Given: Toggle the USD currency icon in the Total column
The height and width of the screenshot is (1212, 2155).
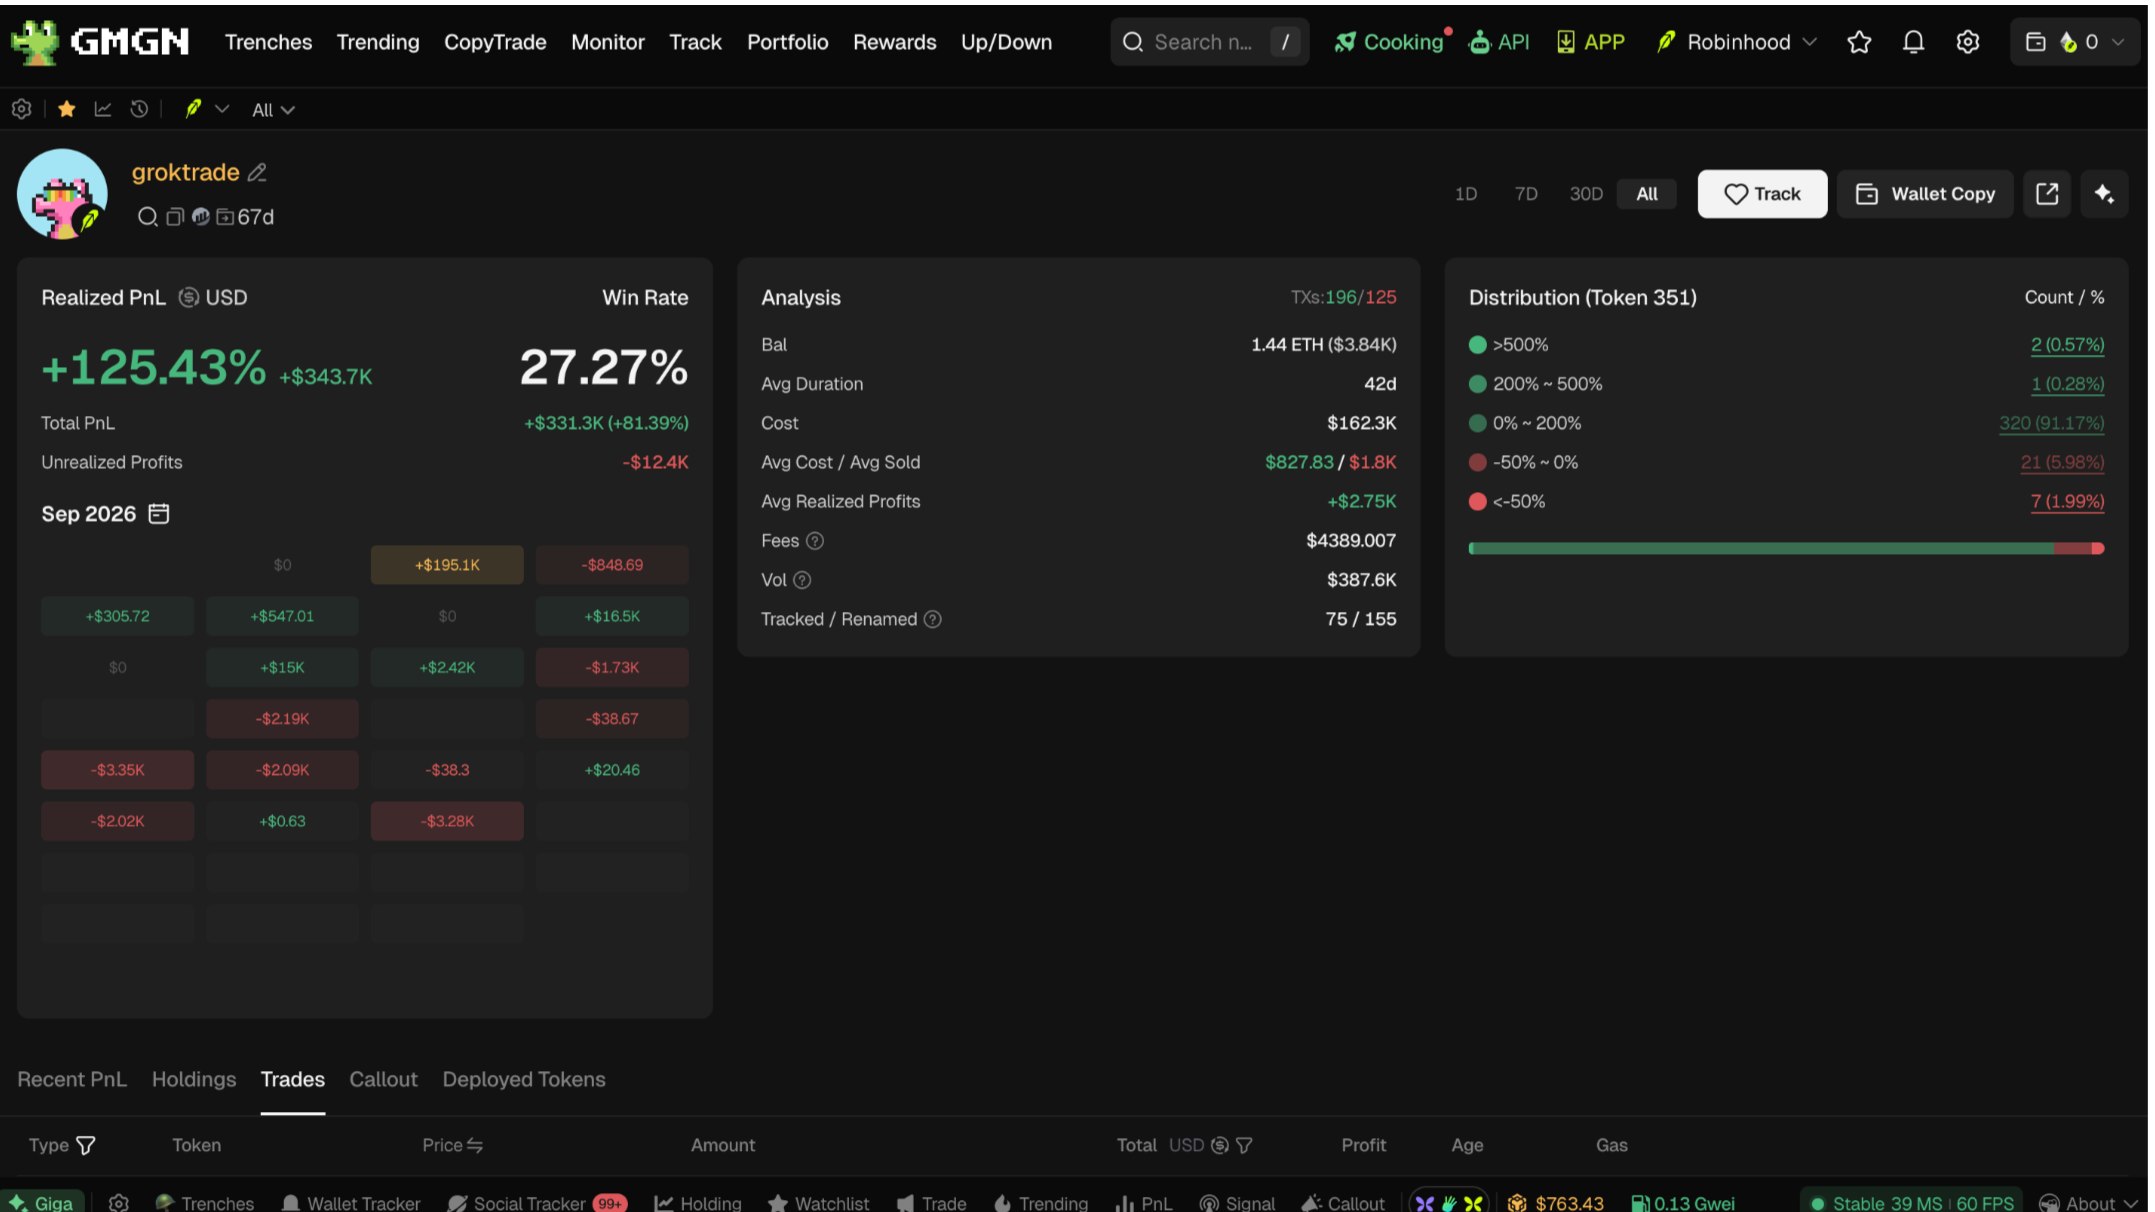Looking at the screenshot, I should pyautogui.click(x=1219, y=1145).
